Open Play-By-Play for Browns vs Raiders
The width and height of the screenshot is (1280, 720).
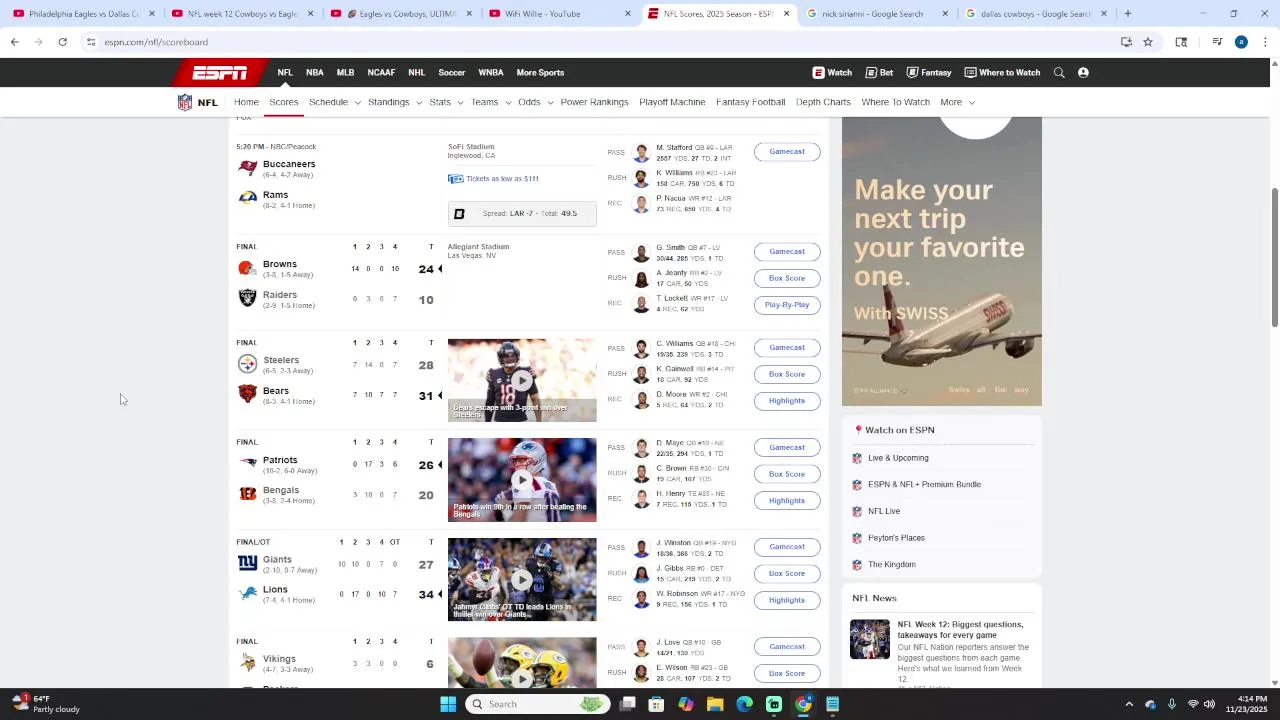[x=787, y=305]
